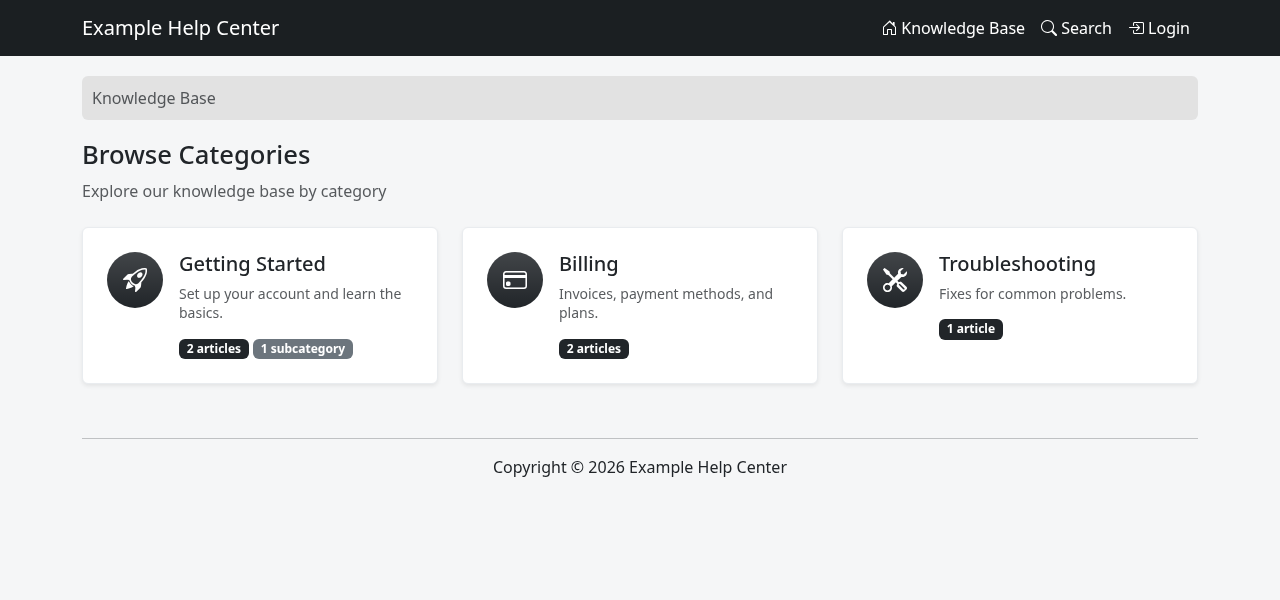The width and height of the screenshot is (1280, 600).
Task: Open the Getting Started category title
Action: tap(252, 264)
